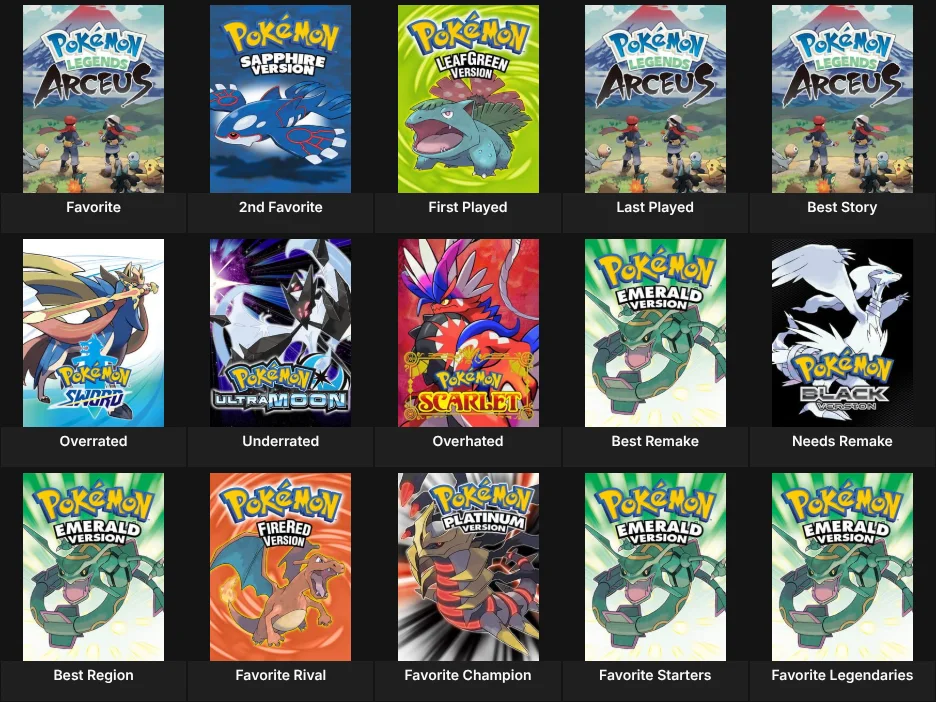Click the 'Favorite' category label
Viewport: 936px width, 702px height.
pos(93,207)
